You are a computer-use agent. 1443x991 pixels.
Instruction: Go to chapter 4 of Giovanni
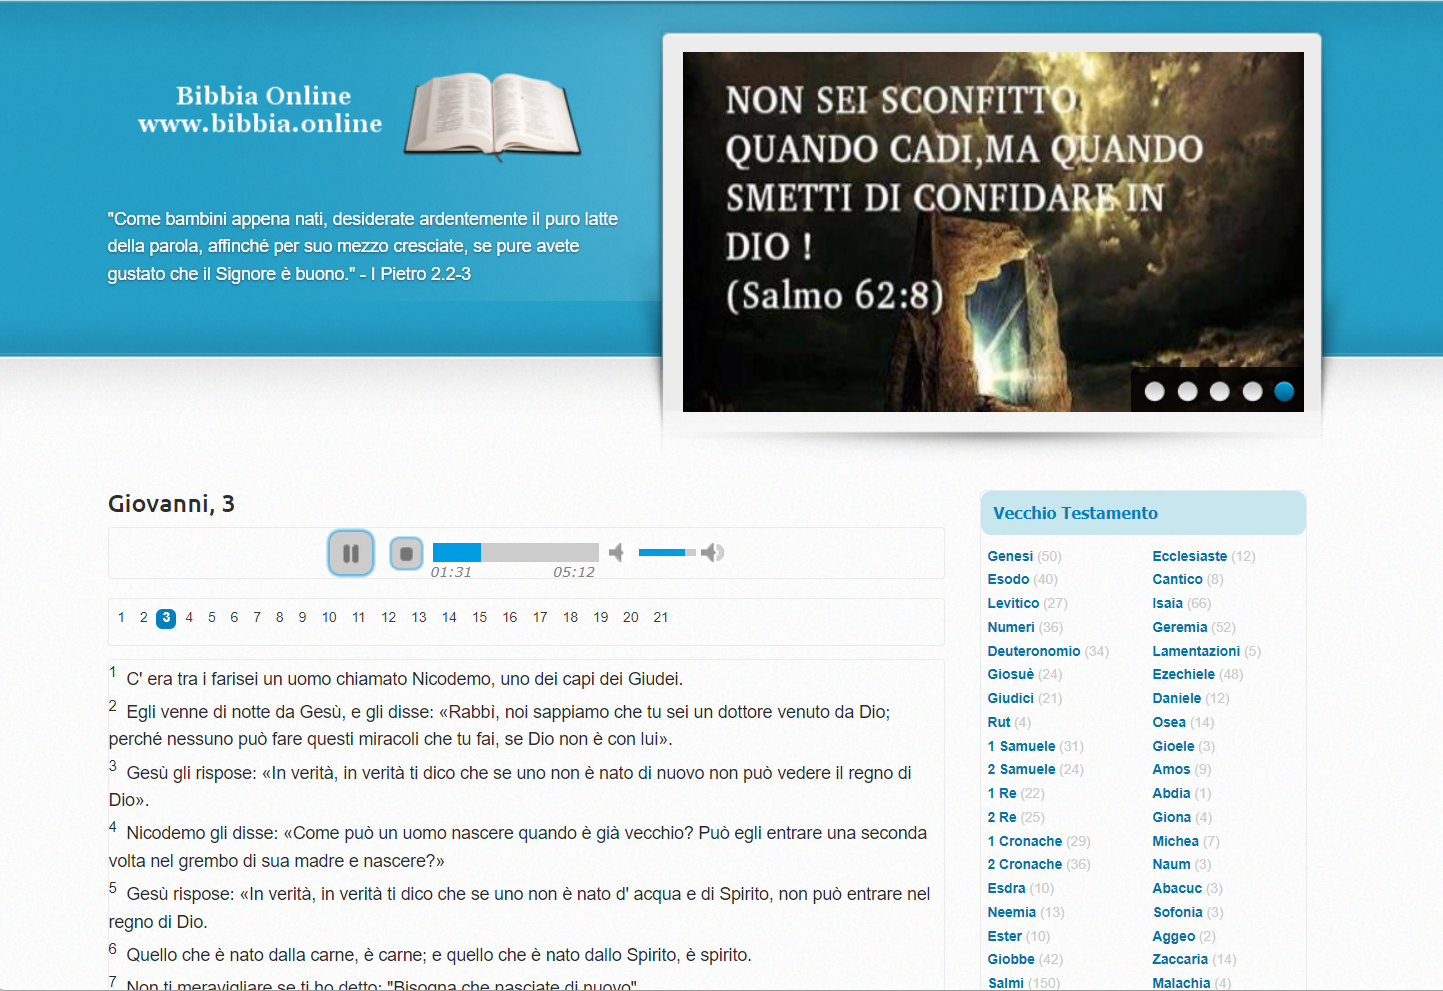coord(189,618)
